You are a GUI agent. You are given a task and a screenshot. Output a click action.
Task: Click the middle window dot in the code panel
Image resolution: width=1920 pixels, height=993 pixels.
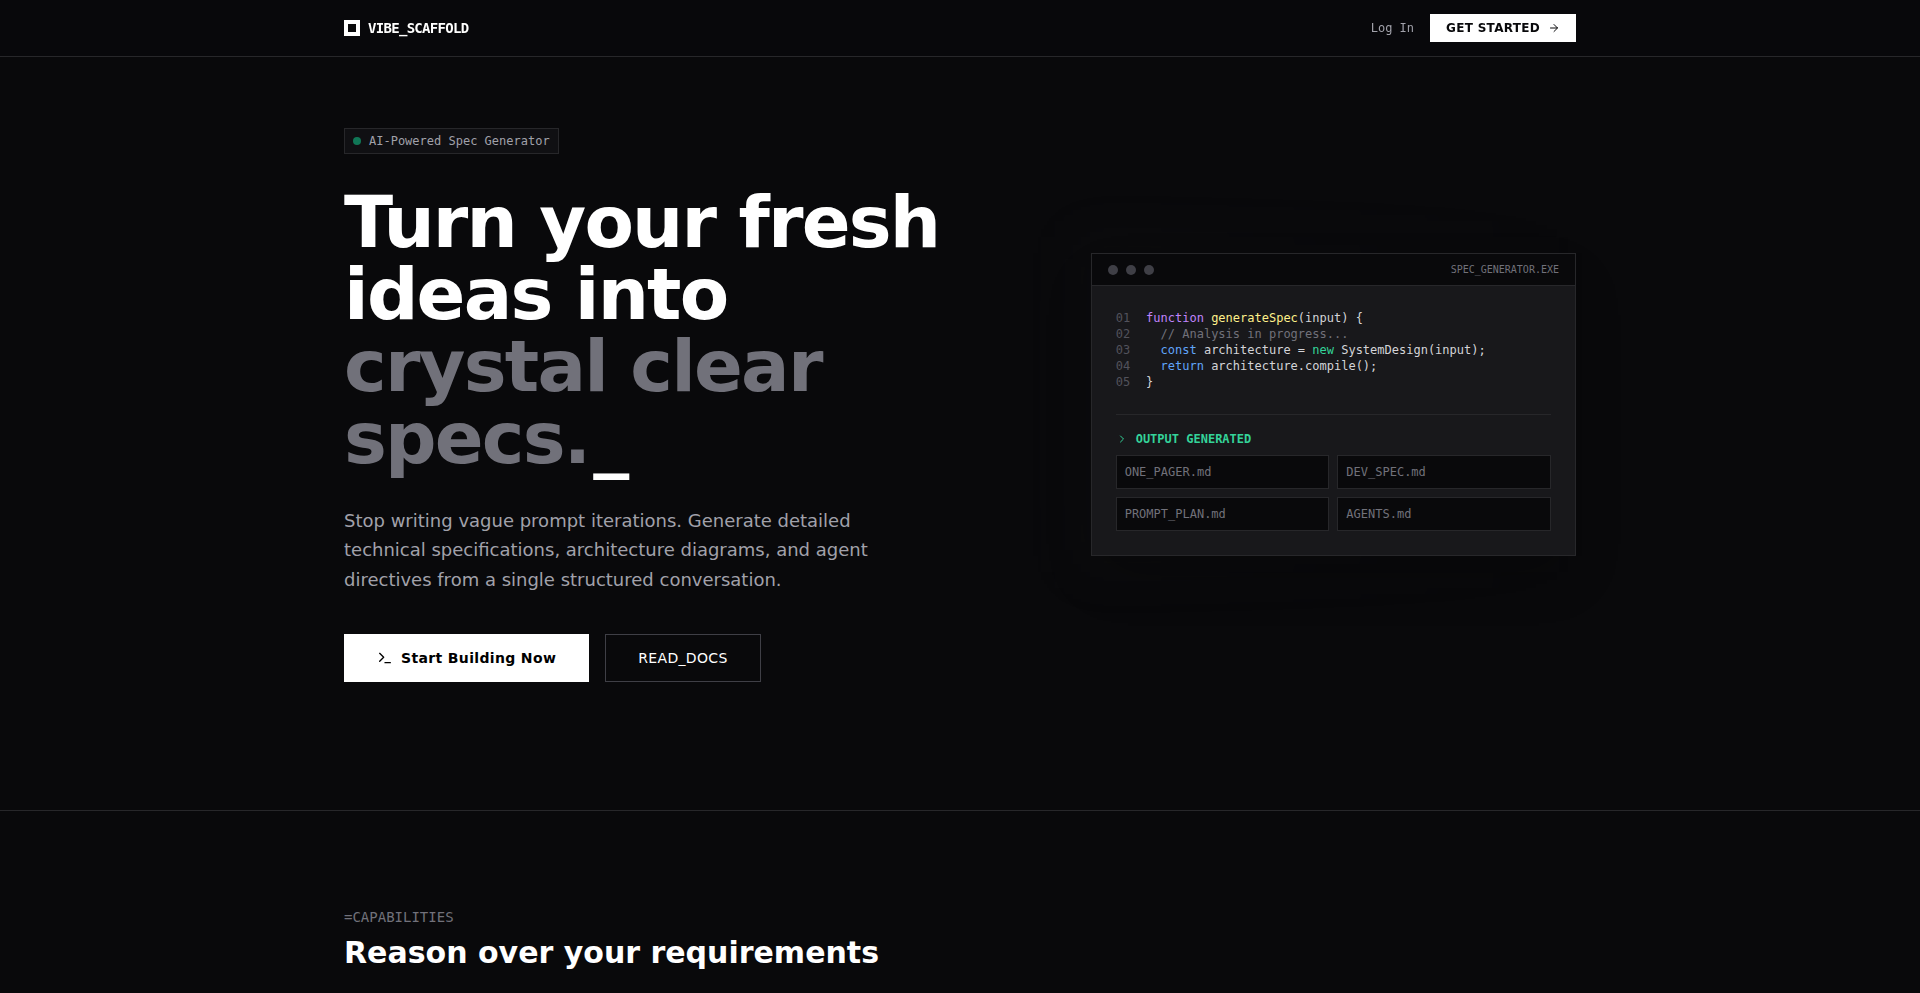(x=1131, y=270)
